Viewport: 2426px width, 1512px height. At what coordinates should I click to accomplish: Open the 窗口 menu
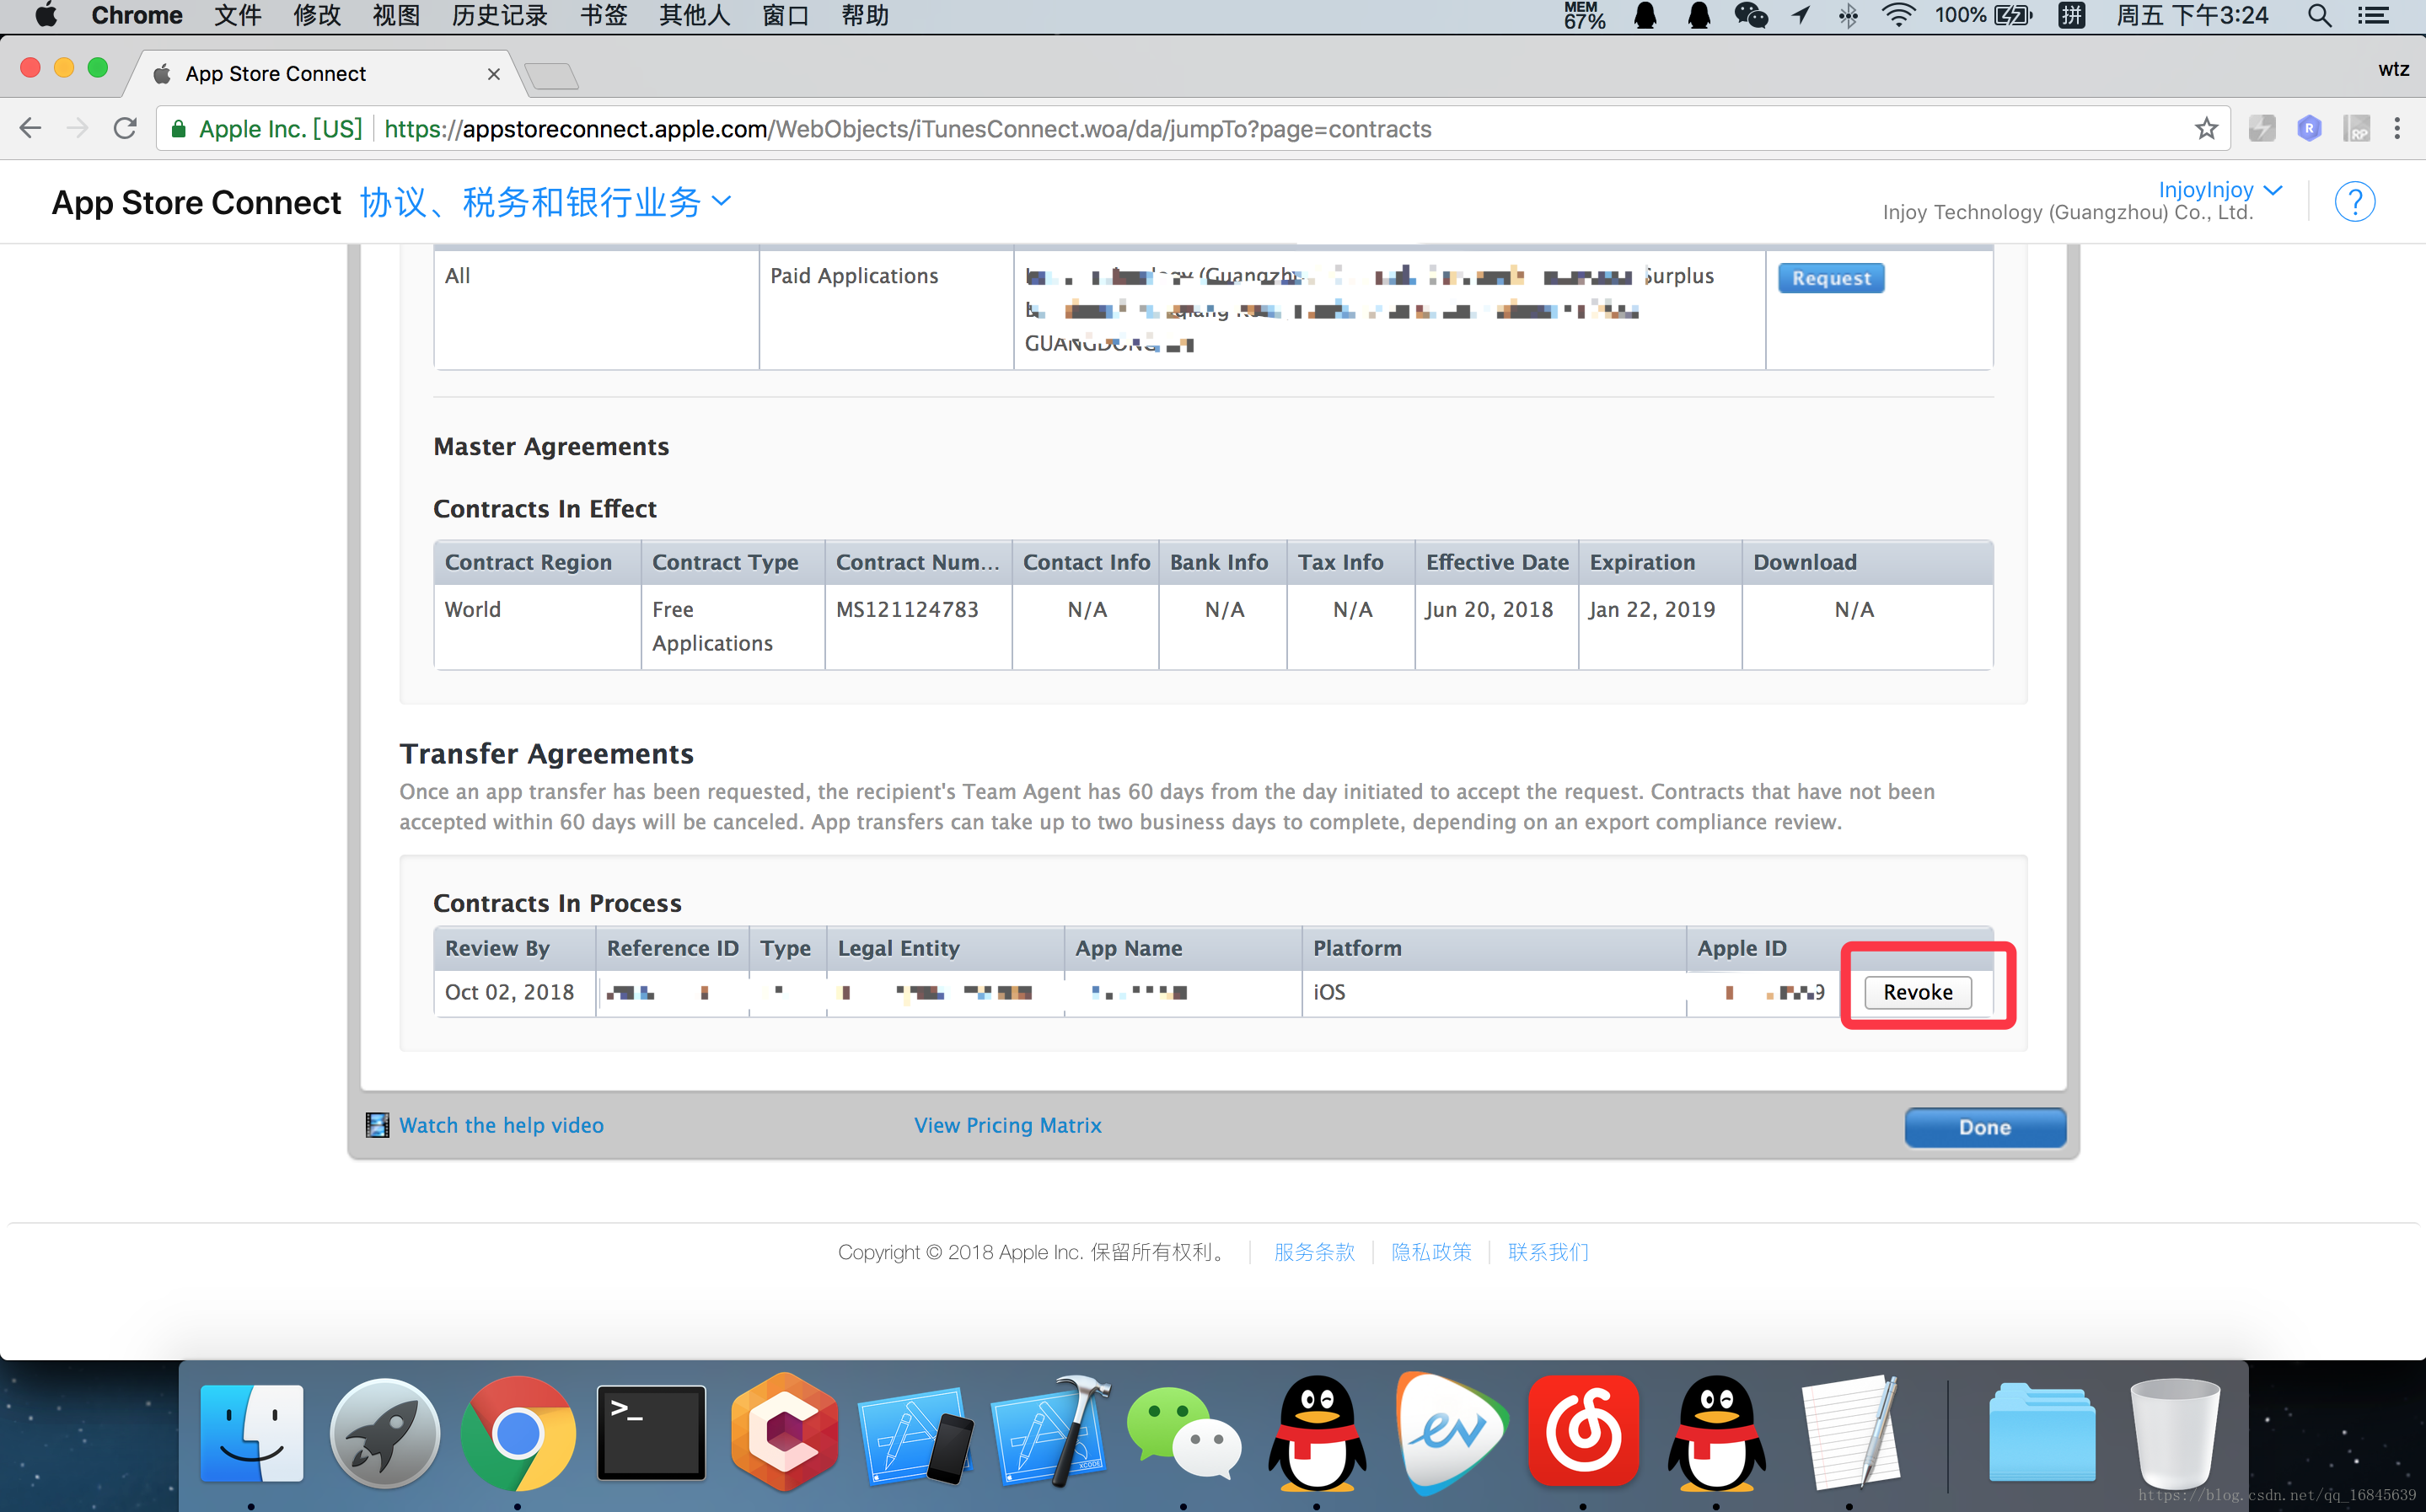[785, 15]
